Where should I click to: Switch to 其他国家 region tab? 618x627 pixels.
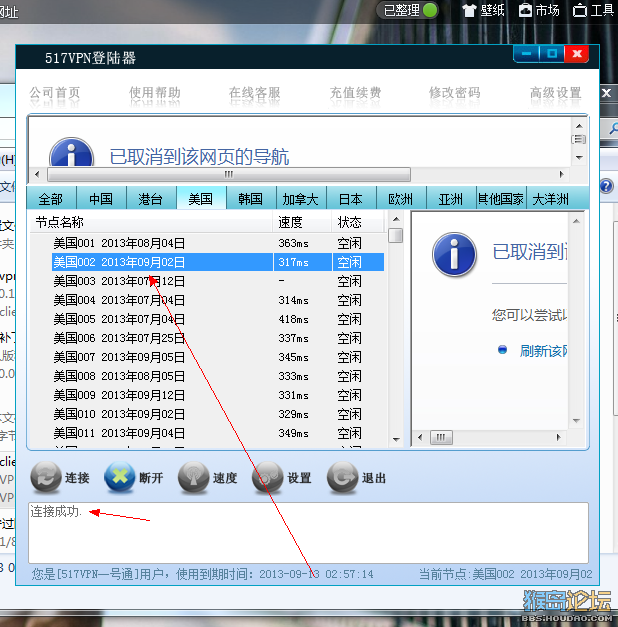coord(501,198)
